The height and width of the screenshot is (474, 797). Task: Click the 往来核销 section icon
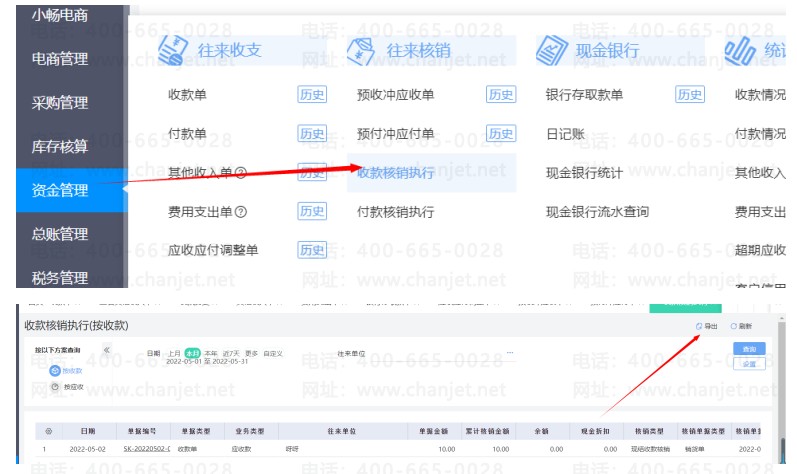click(x=360, y=51)
